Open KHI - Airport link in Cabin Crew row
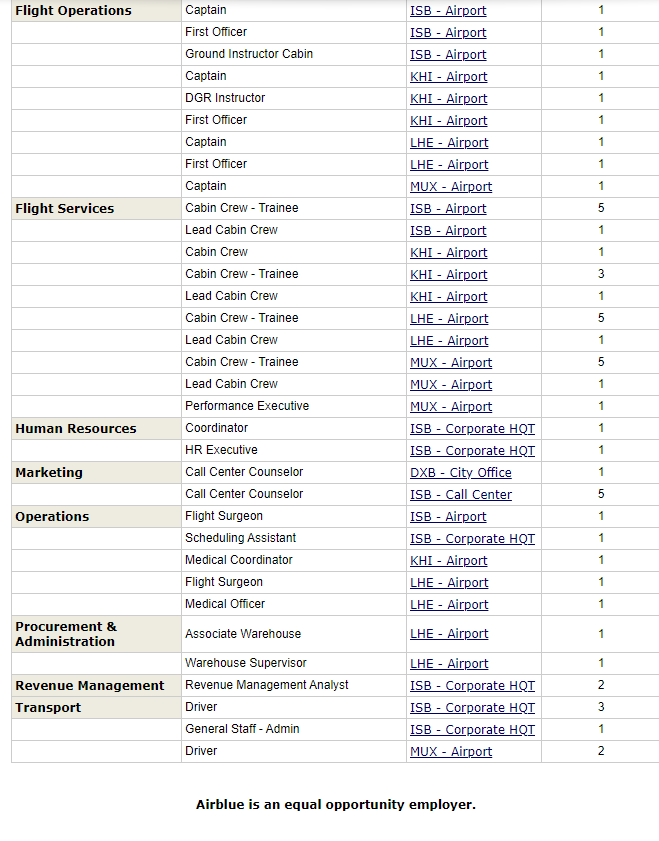 (448, 253)
